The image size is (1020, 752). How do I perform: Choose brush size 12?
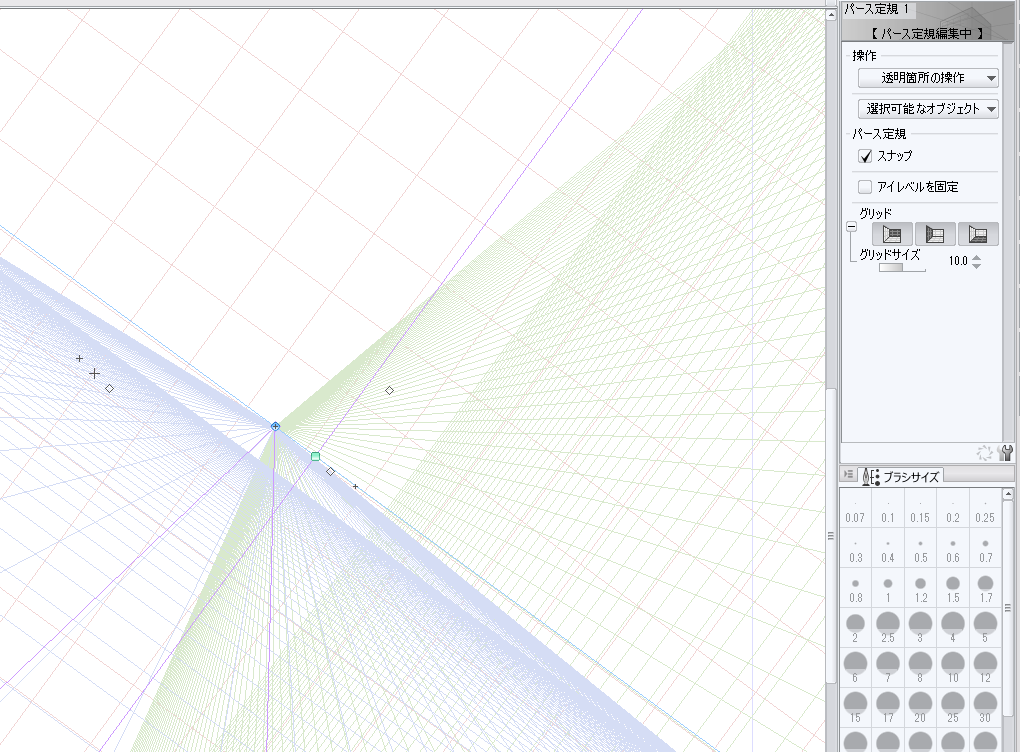tap(986, 667)
